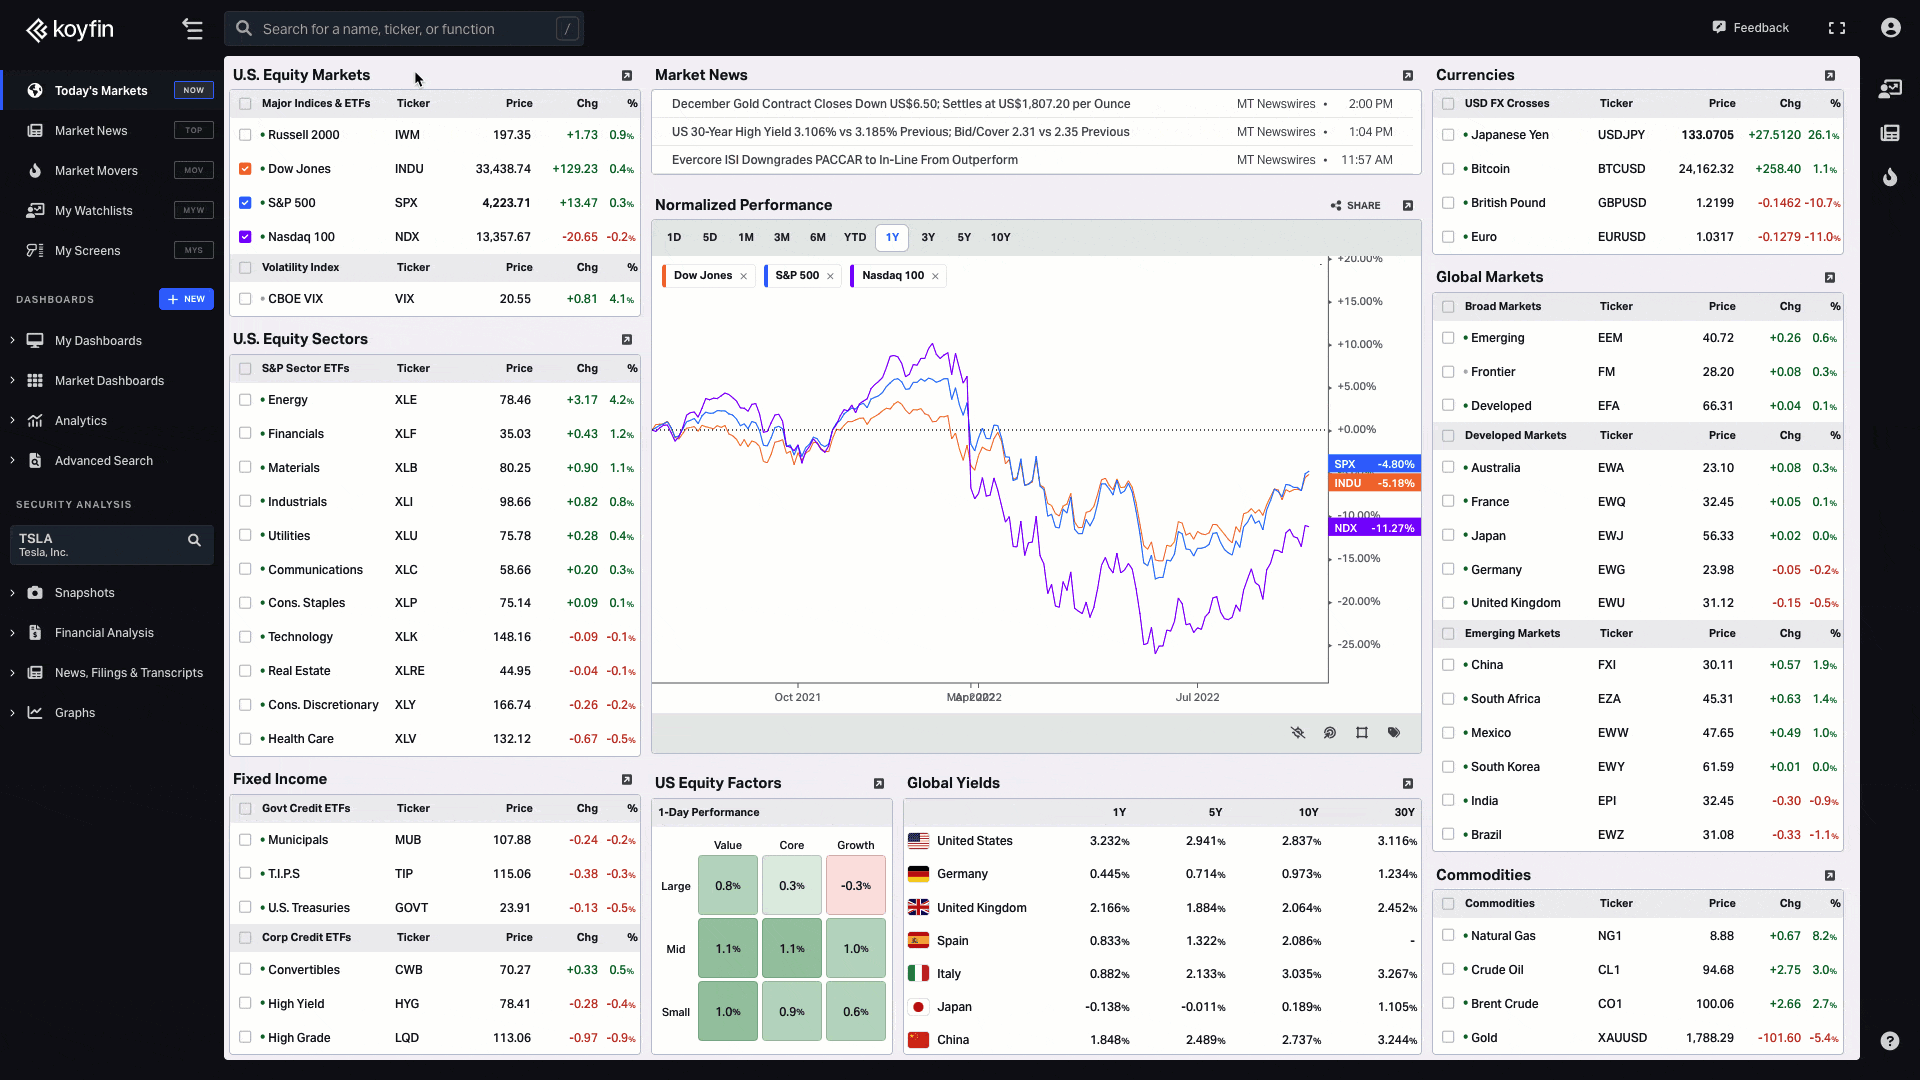The height and width of the screenshot is (1080, 1920).
Task: Check the Municipals checkbox
Action: [245, 840]
